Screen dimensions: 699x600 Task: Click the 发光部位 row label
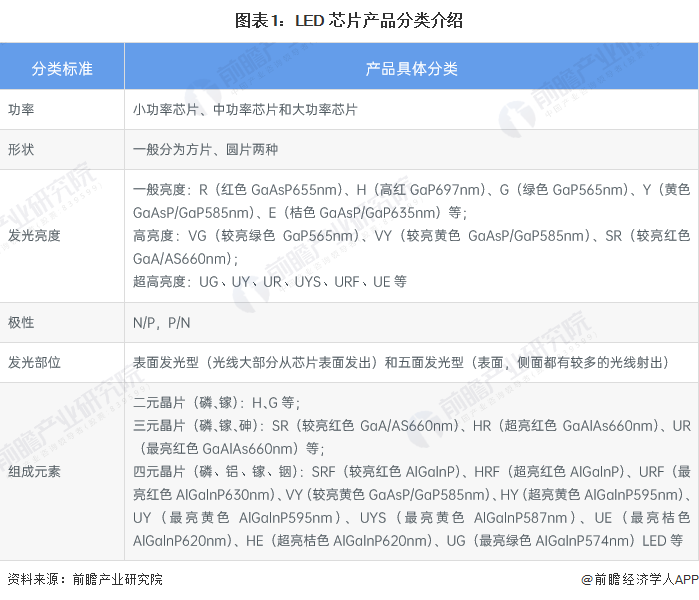click(x=34, y=362)
